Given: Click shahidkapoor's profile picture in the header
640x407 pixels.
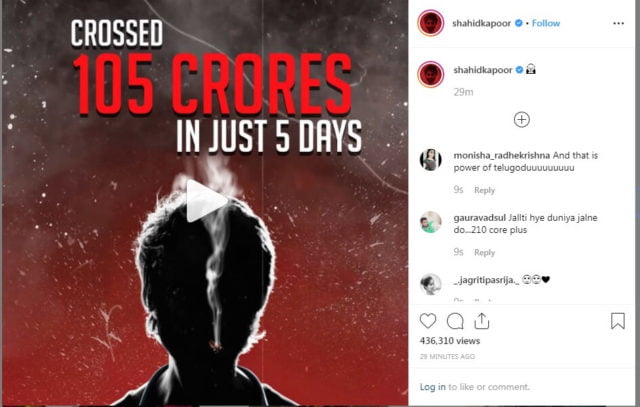Looking at the screenshot, I should (431, 23).
